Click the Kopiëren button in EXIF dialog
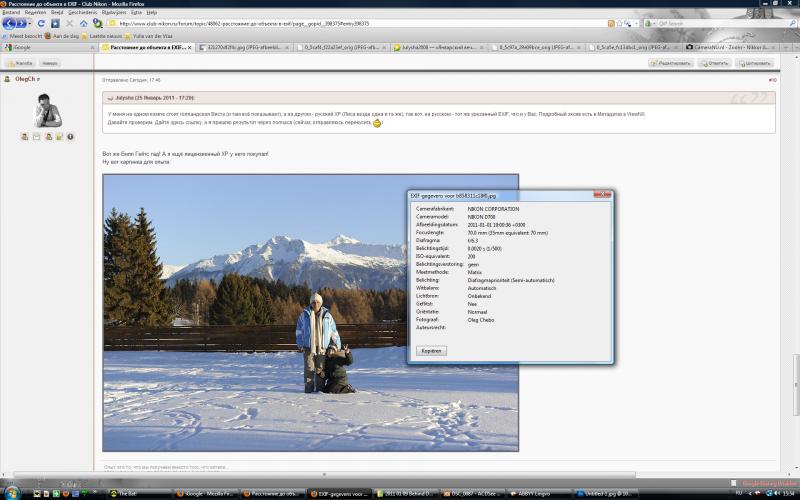Image resolution: width=800 pixels, height=500 pixels. pos(431,351)
